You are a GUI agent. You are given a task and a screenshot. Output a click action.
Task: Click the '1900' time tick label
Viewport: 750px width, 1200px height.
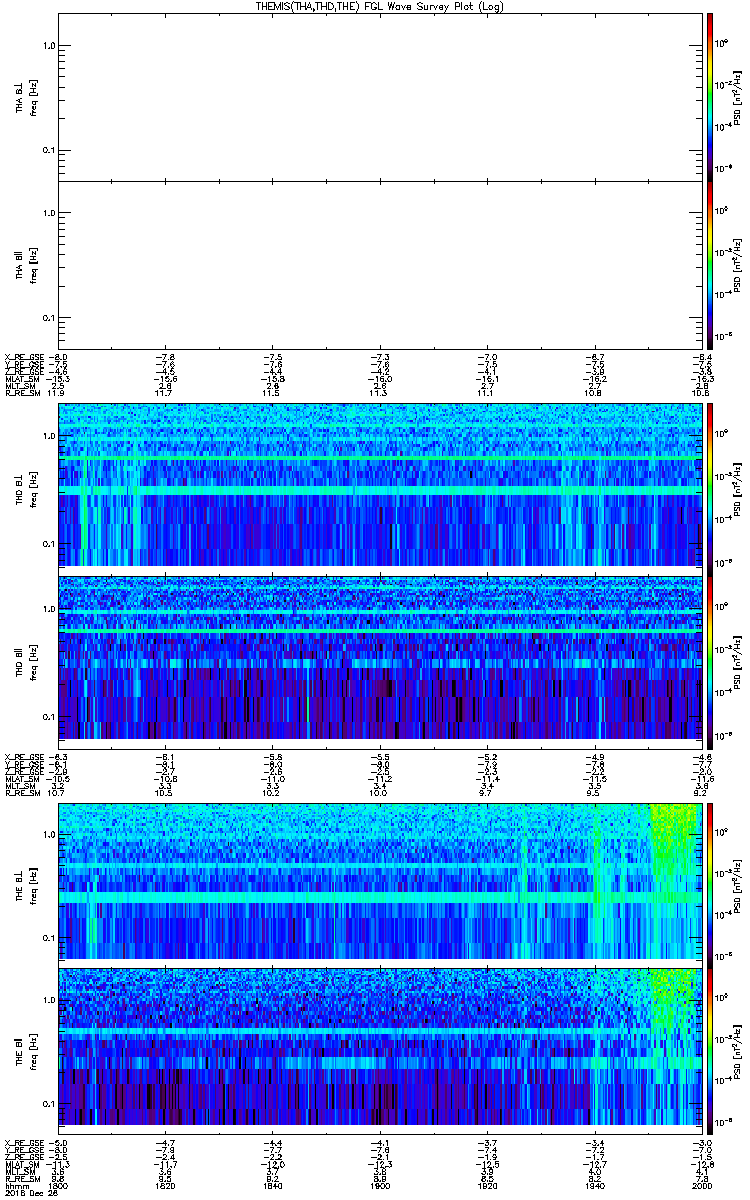pos(379,1185)
